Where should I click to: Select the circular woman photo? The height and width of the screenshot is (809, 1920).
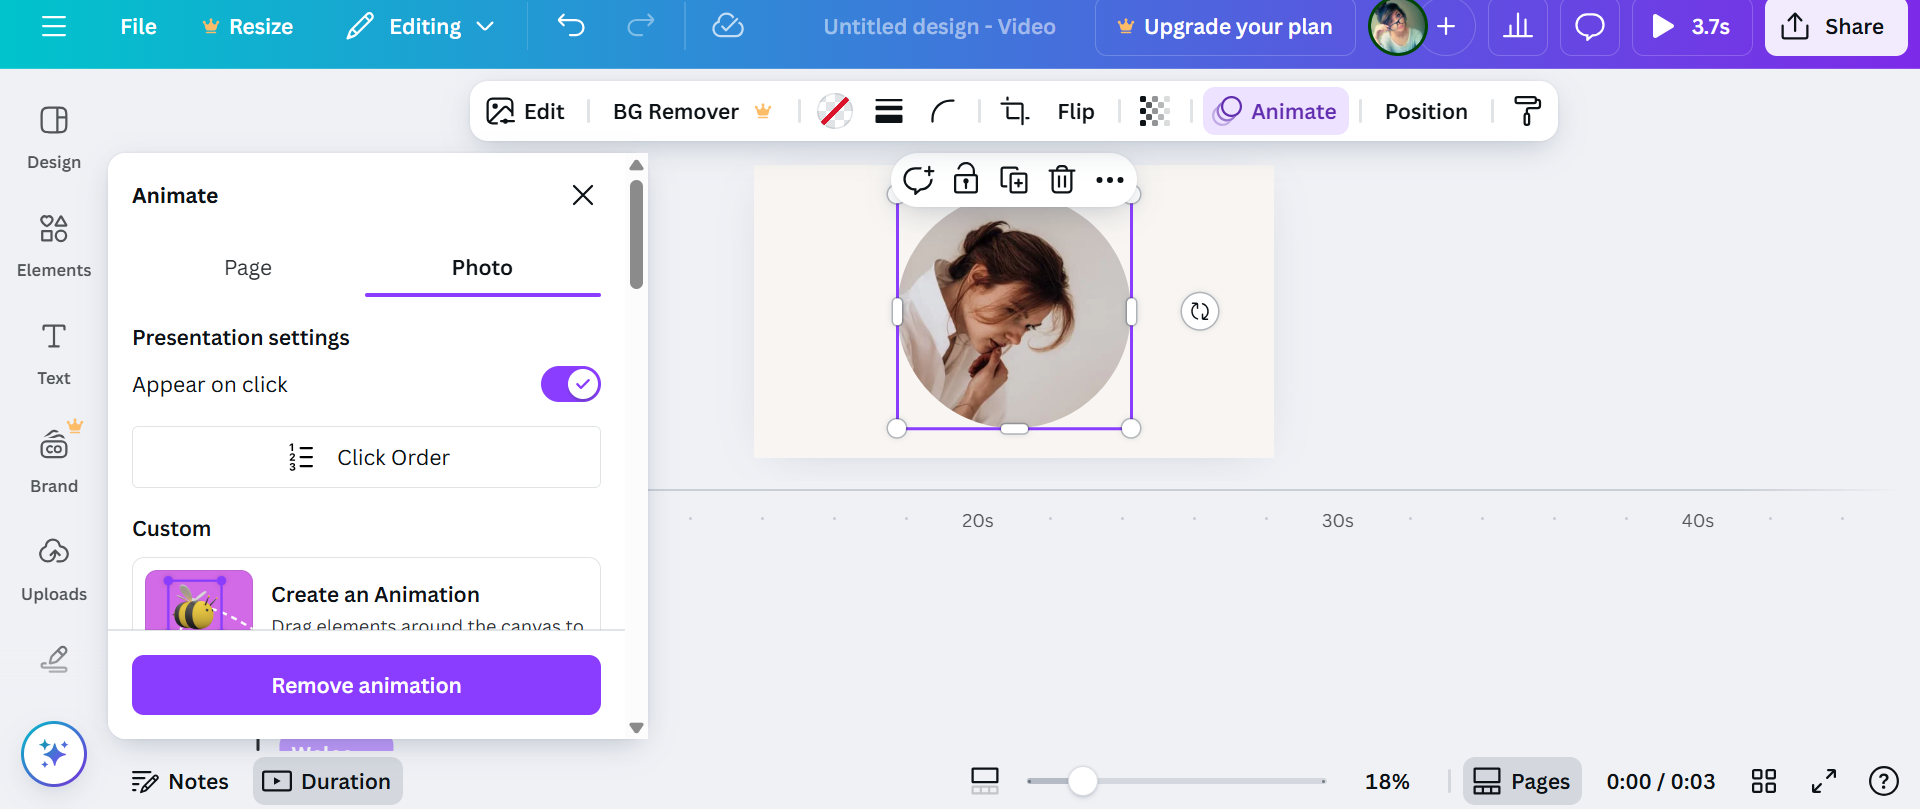pyautogui.click(x=1014, y=313)
